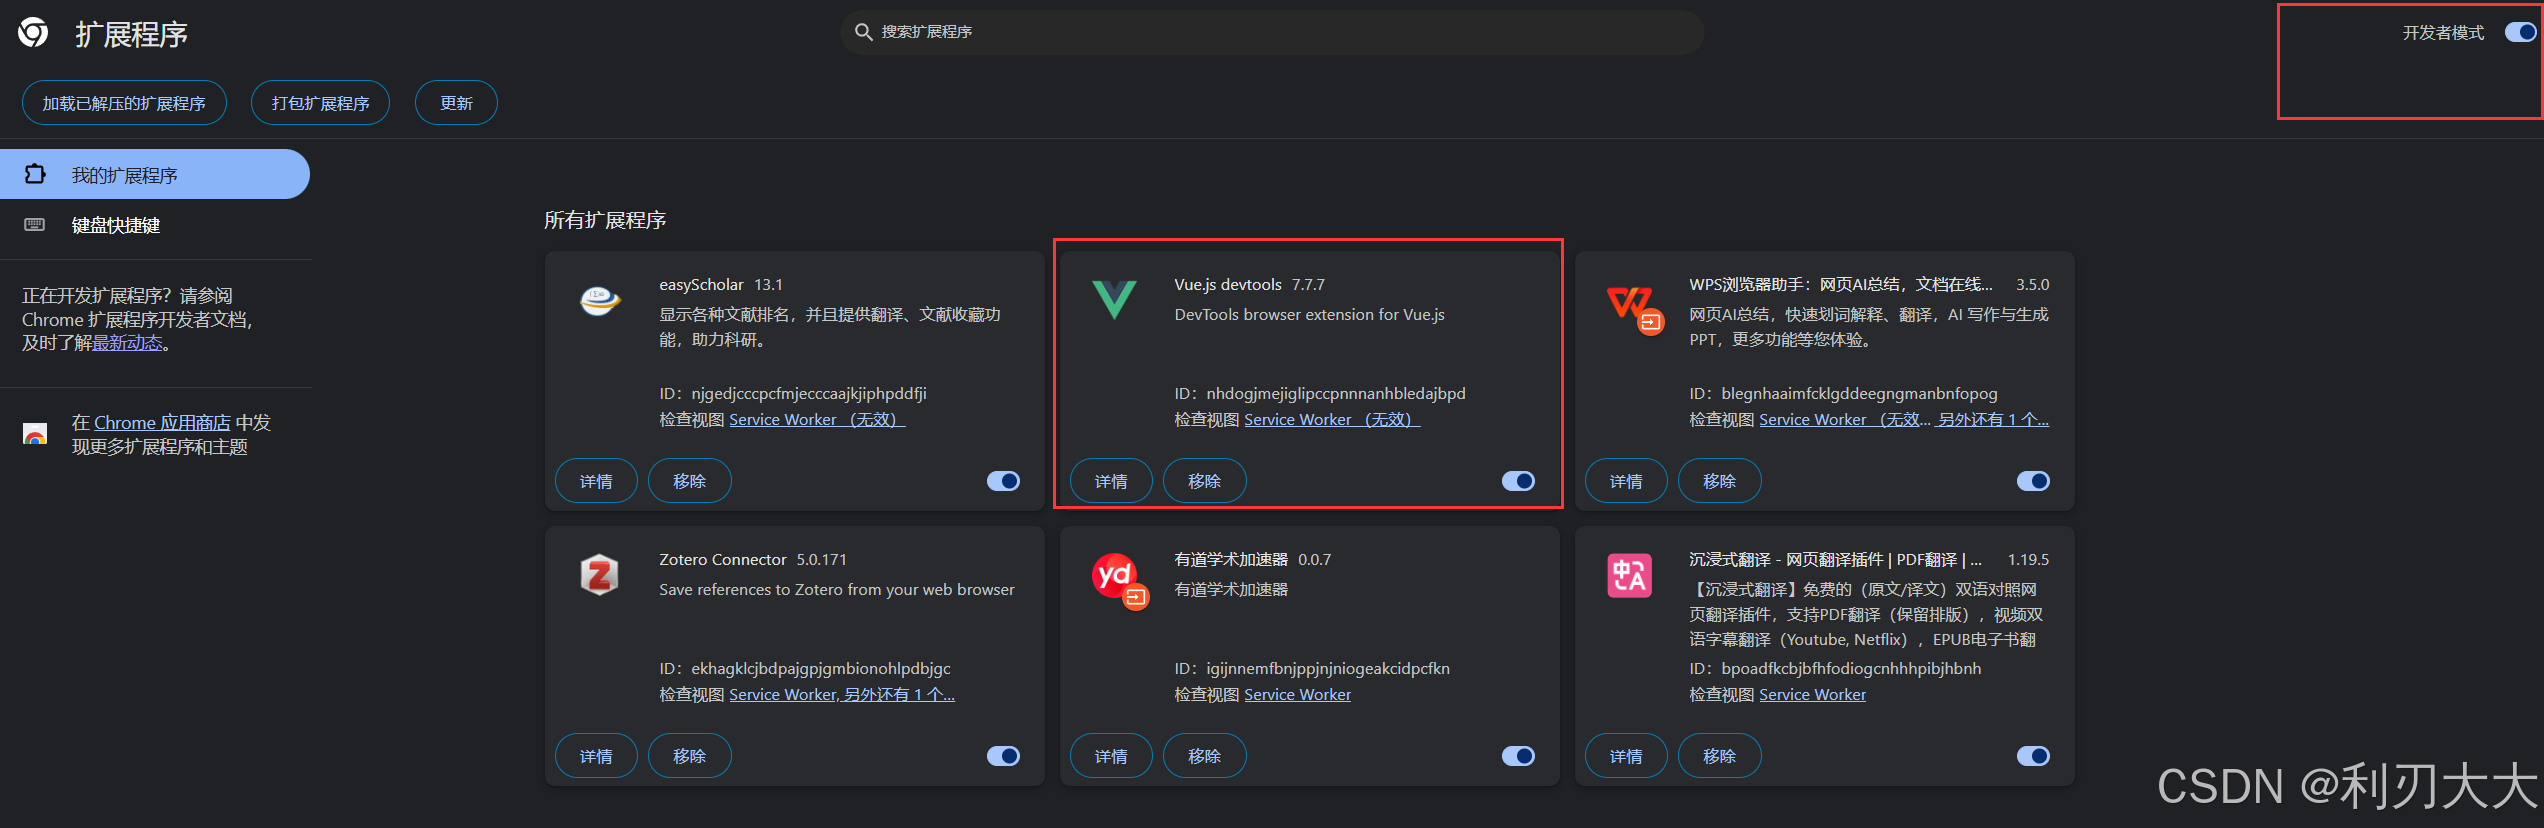2544x828 pixels.
Task: Click 移除 for Vue.js devtools
Action: tap(1204, 481)
